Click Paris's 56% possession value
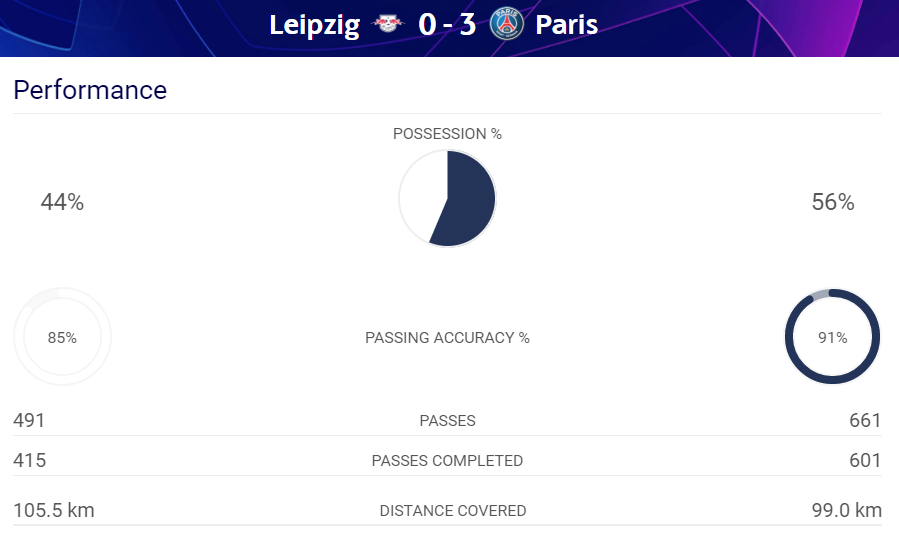 coord(833,202)
